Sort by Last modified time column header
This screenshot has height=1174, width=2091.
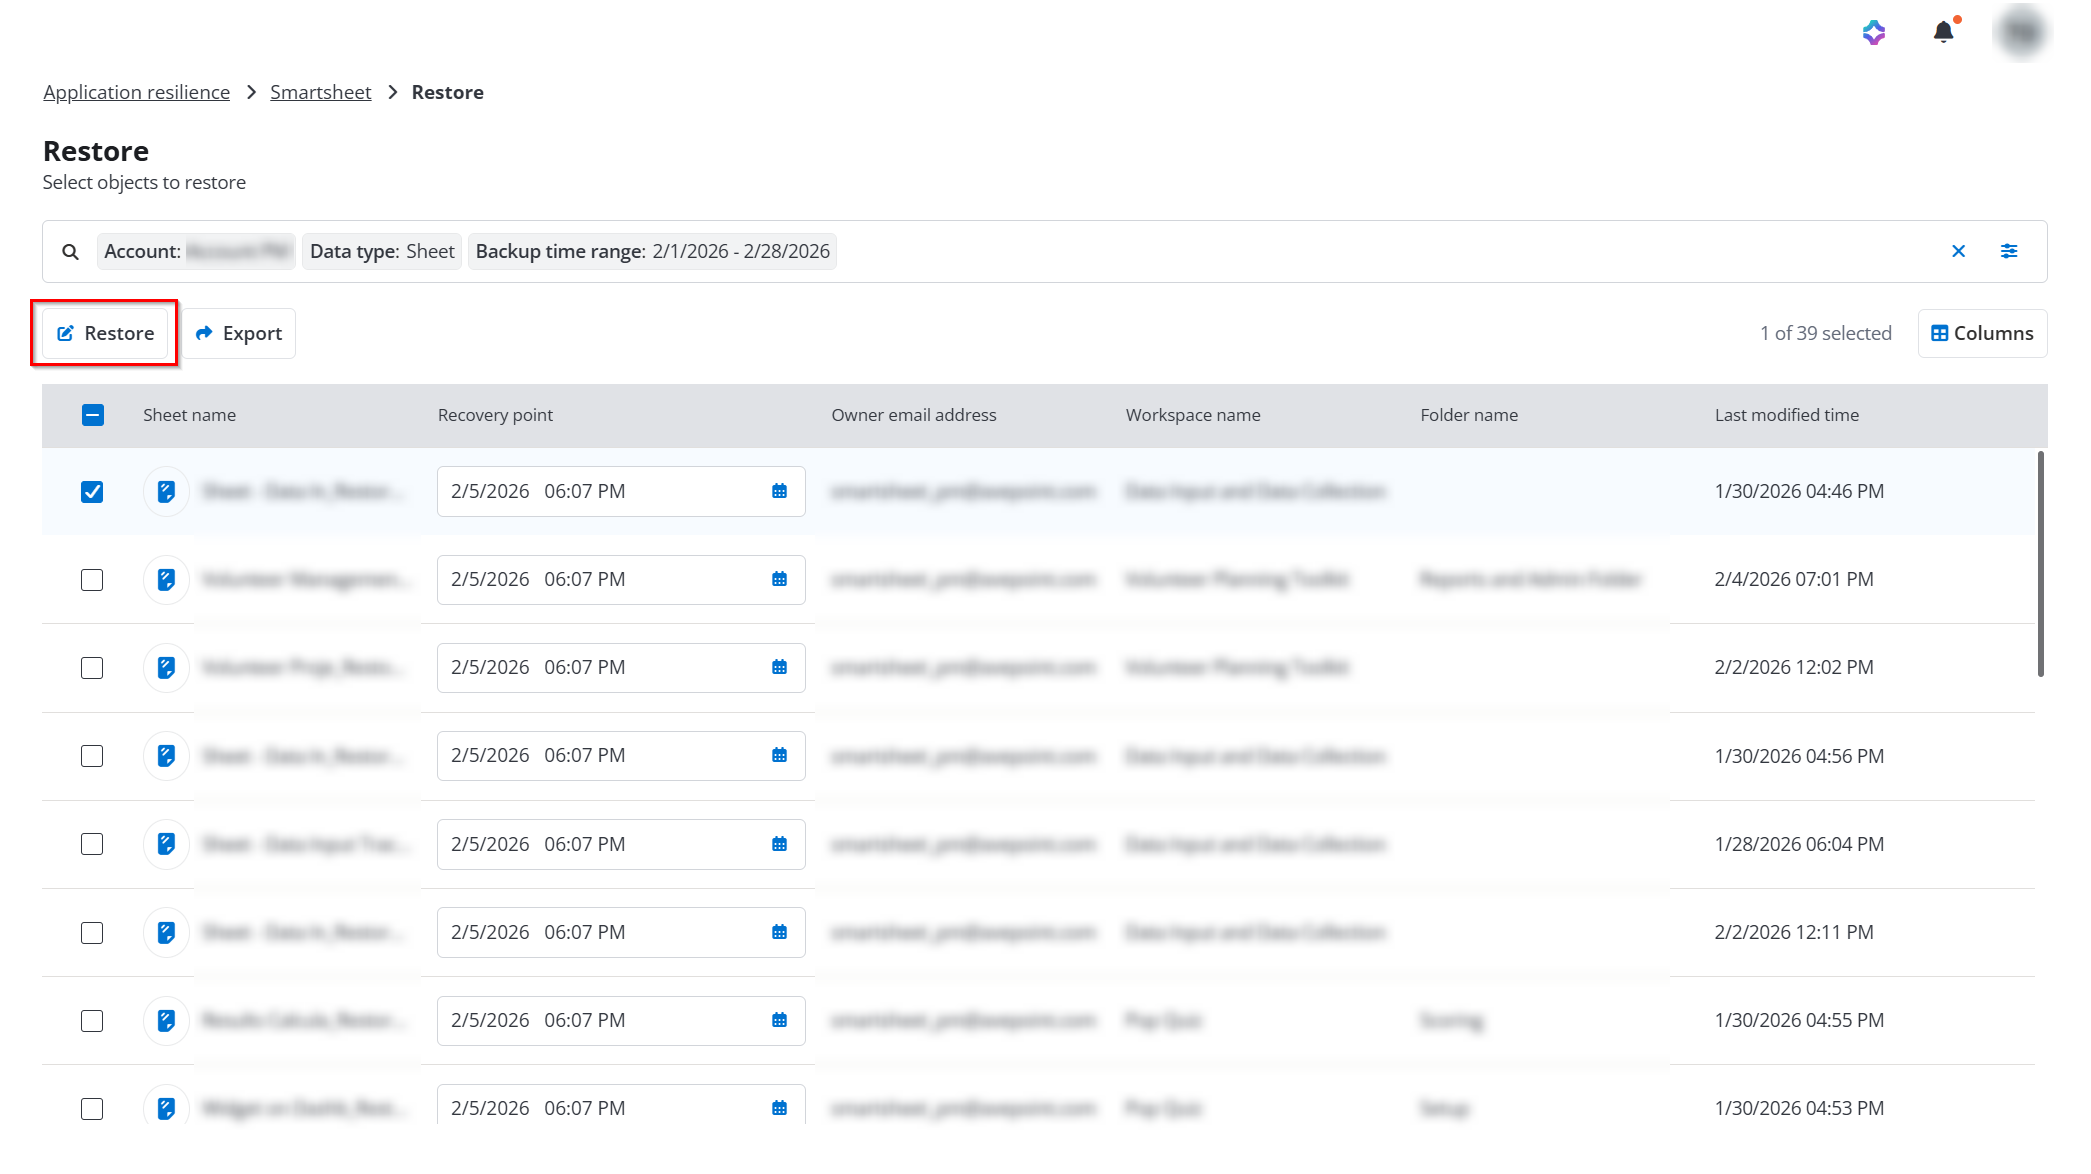tap(1786, 415)
